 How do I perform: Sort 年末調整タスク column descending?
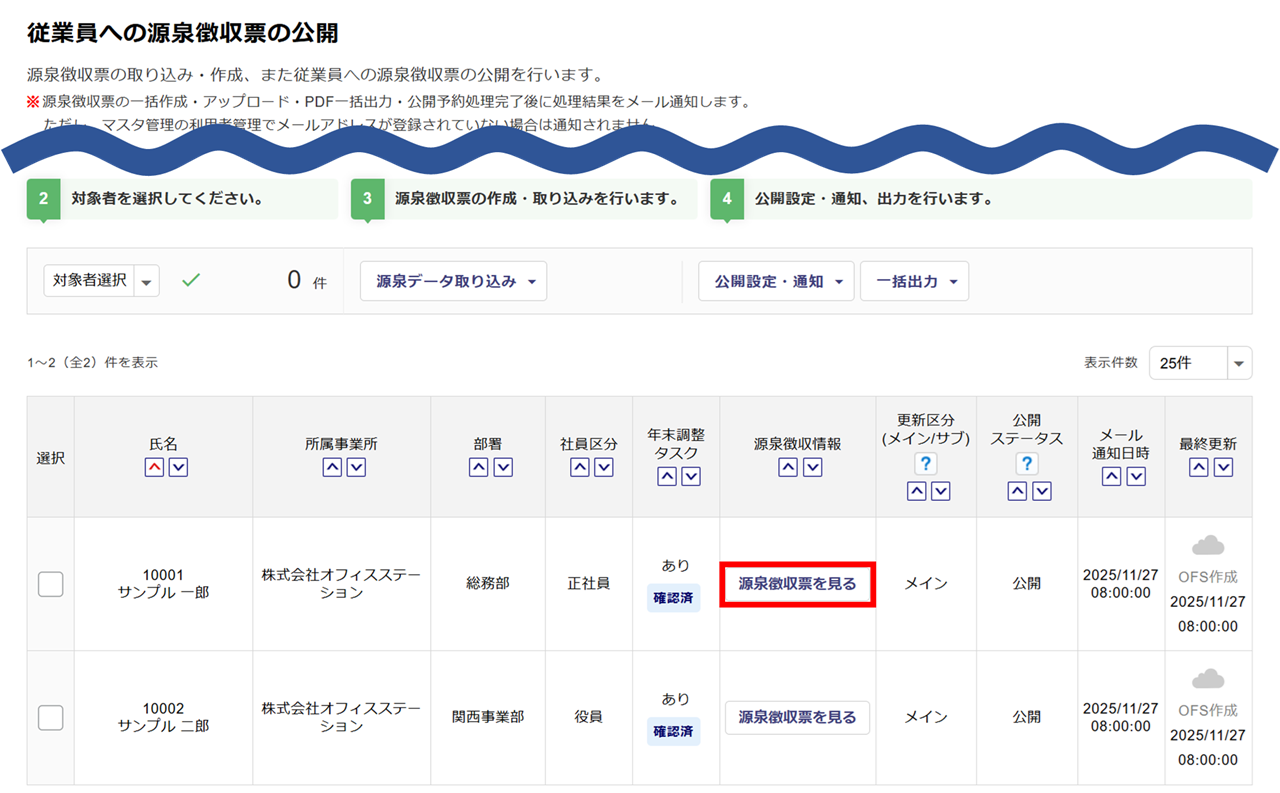point(691,476)
